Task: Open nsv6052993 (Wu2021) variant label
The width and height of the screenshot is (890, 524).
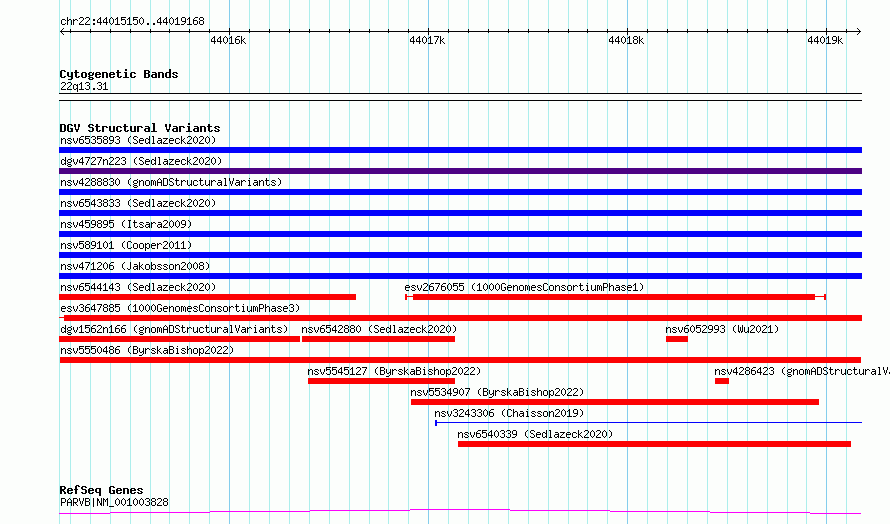Action: 722,329
